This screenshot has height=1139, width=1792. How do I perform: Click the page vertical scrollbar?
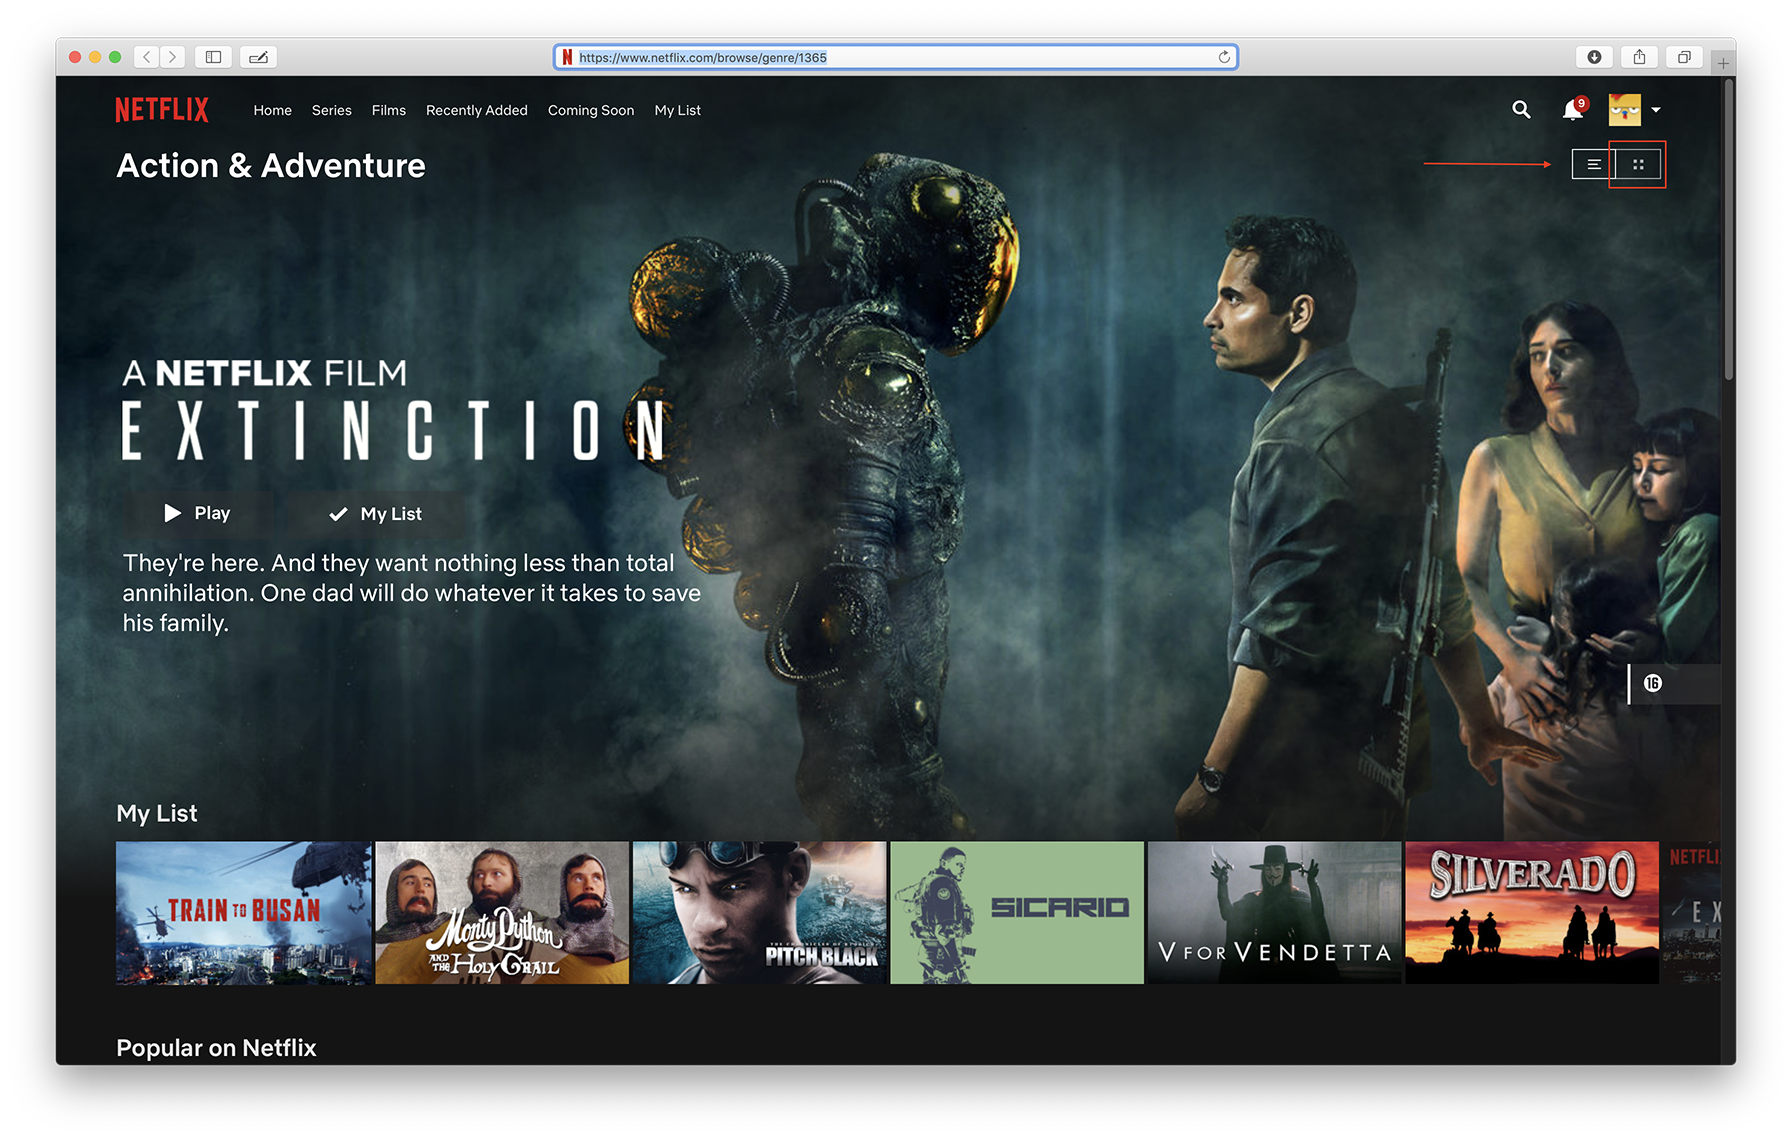tap(1729, 229)
